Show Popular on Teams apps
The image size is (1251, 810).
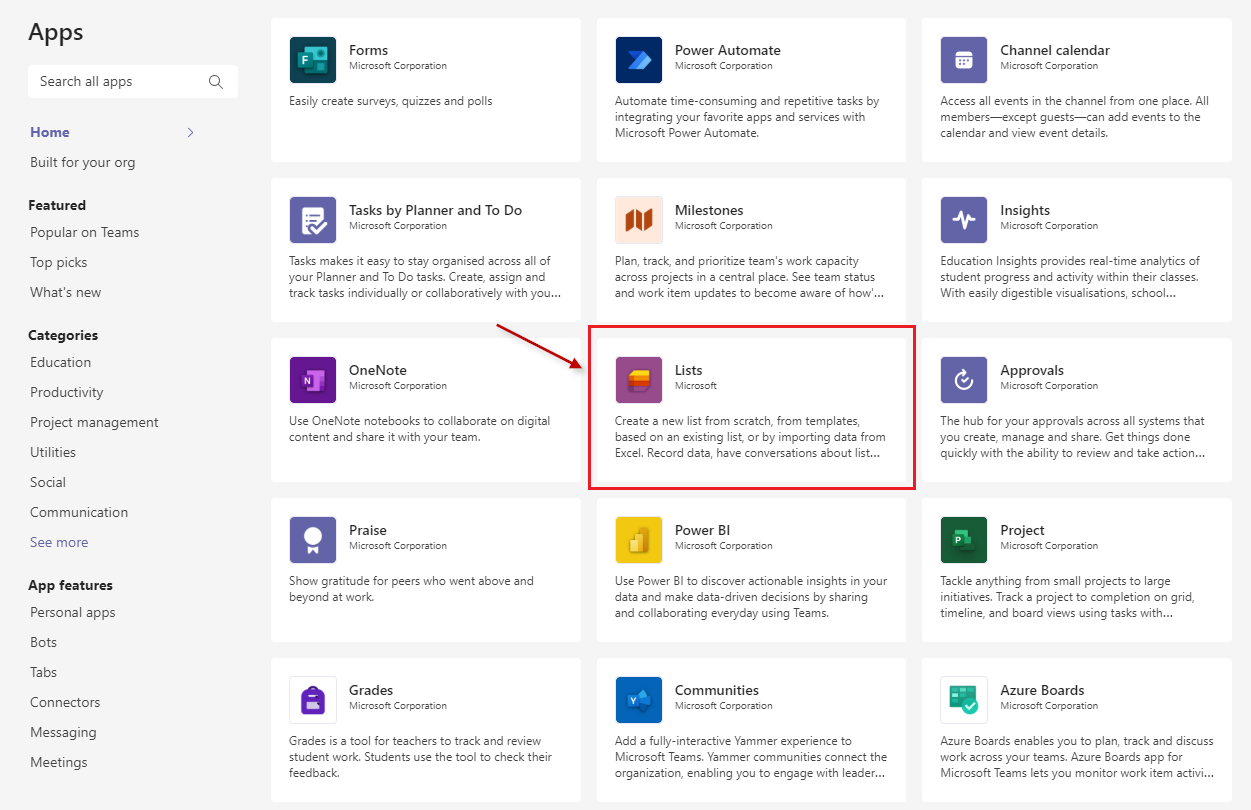[85, 232]
